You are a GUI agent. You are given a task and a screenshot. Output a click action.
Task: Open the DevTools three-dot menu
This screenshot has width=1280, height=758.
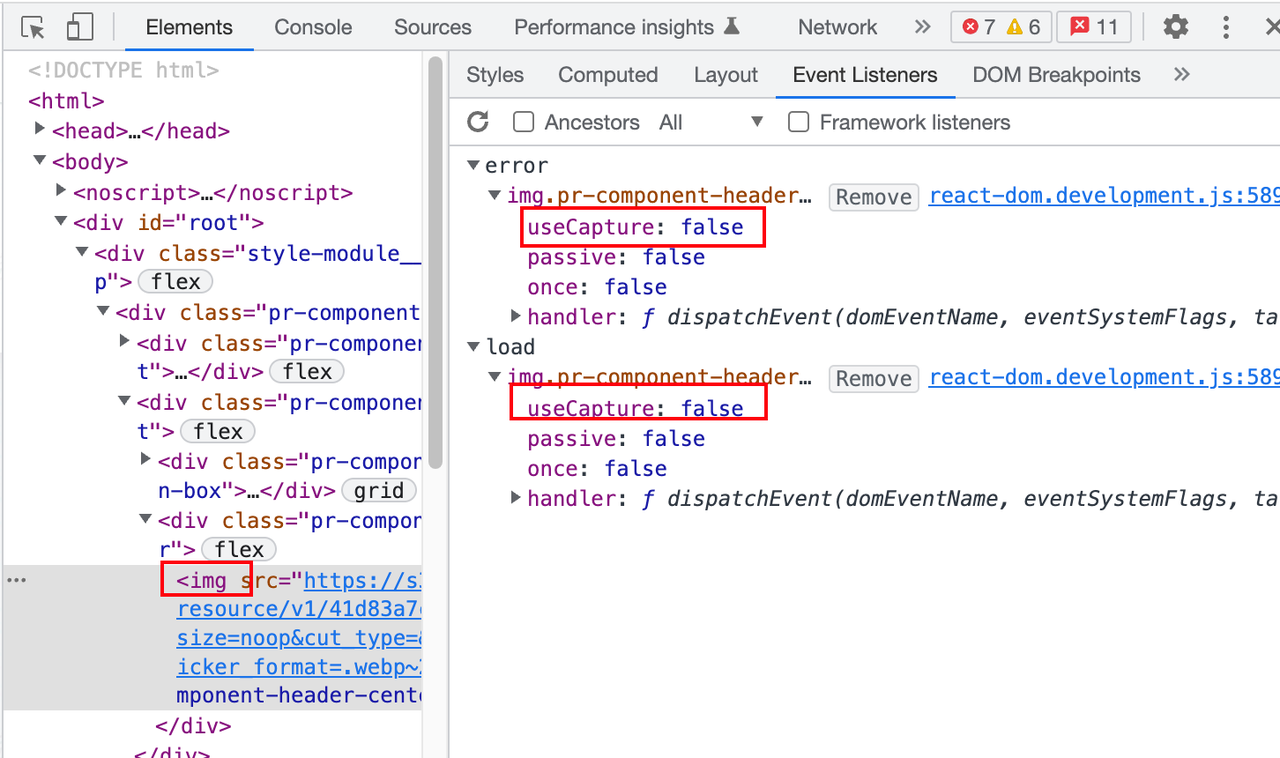pyautogui.click(x=1226, y=27)
